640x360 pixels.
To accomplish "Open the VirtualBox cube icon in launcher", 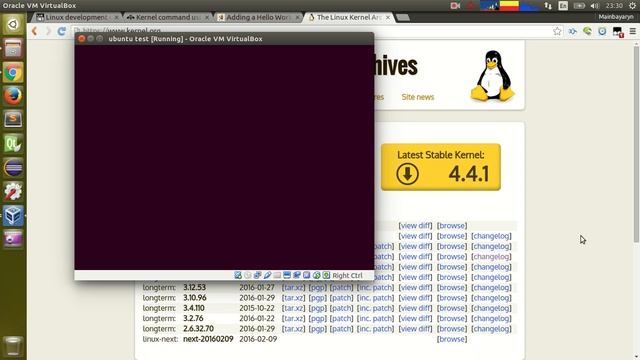I will point(13,215).
